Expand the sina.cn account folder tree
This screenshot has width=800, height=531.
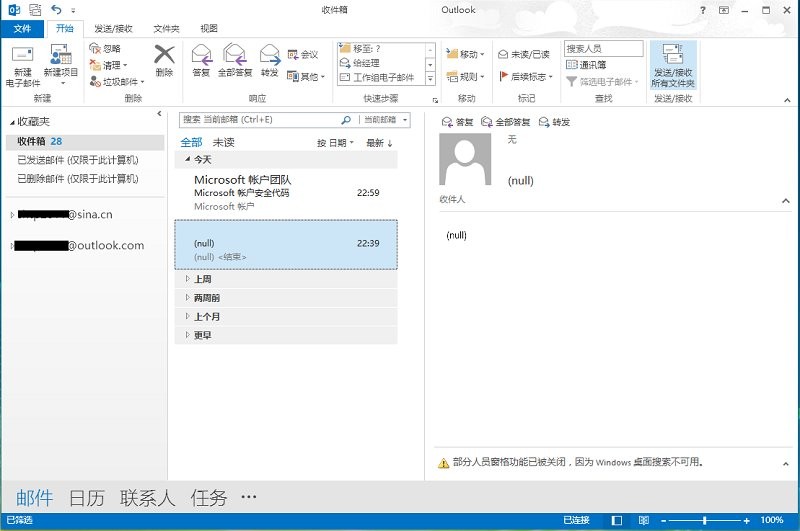pos(11,215)
